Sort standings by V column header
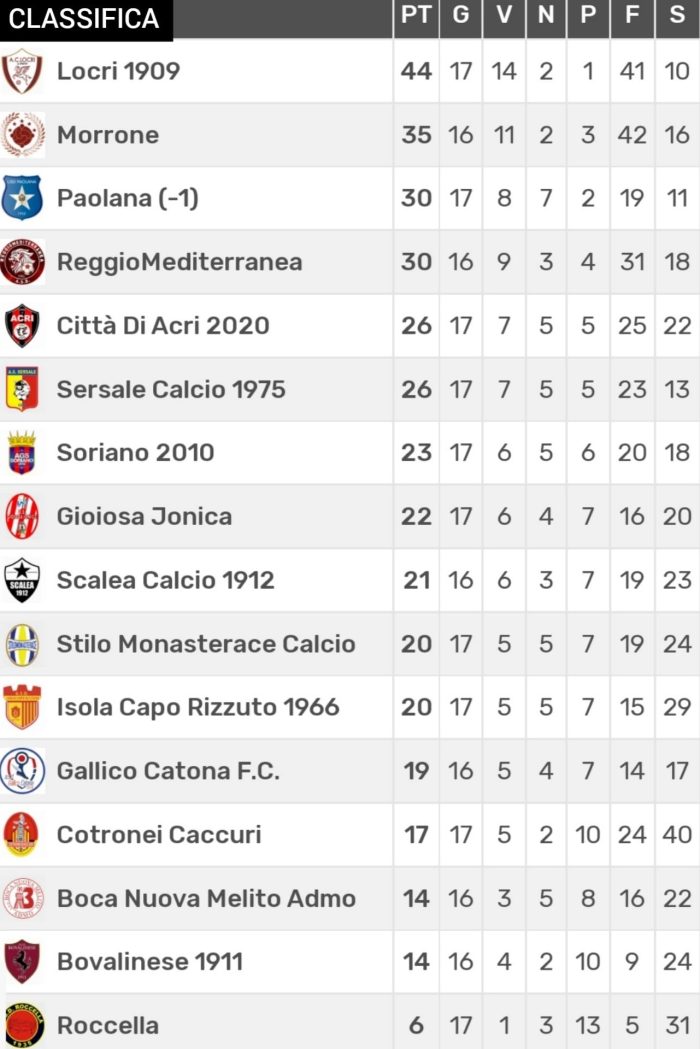 [x=504, y=15]
